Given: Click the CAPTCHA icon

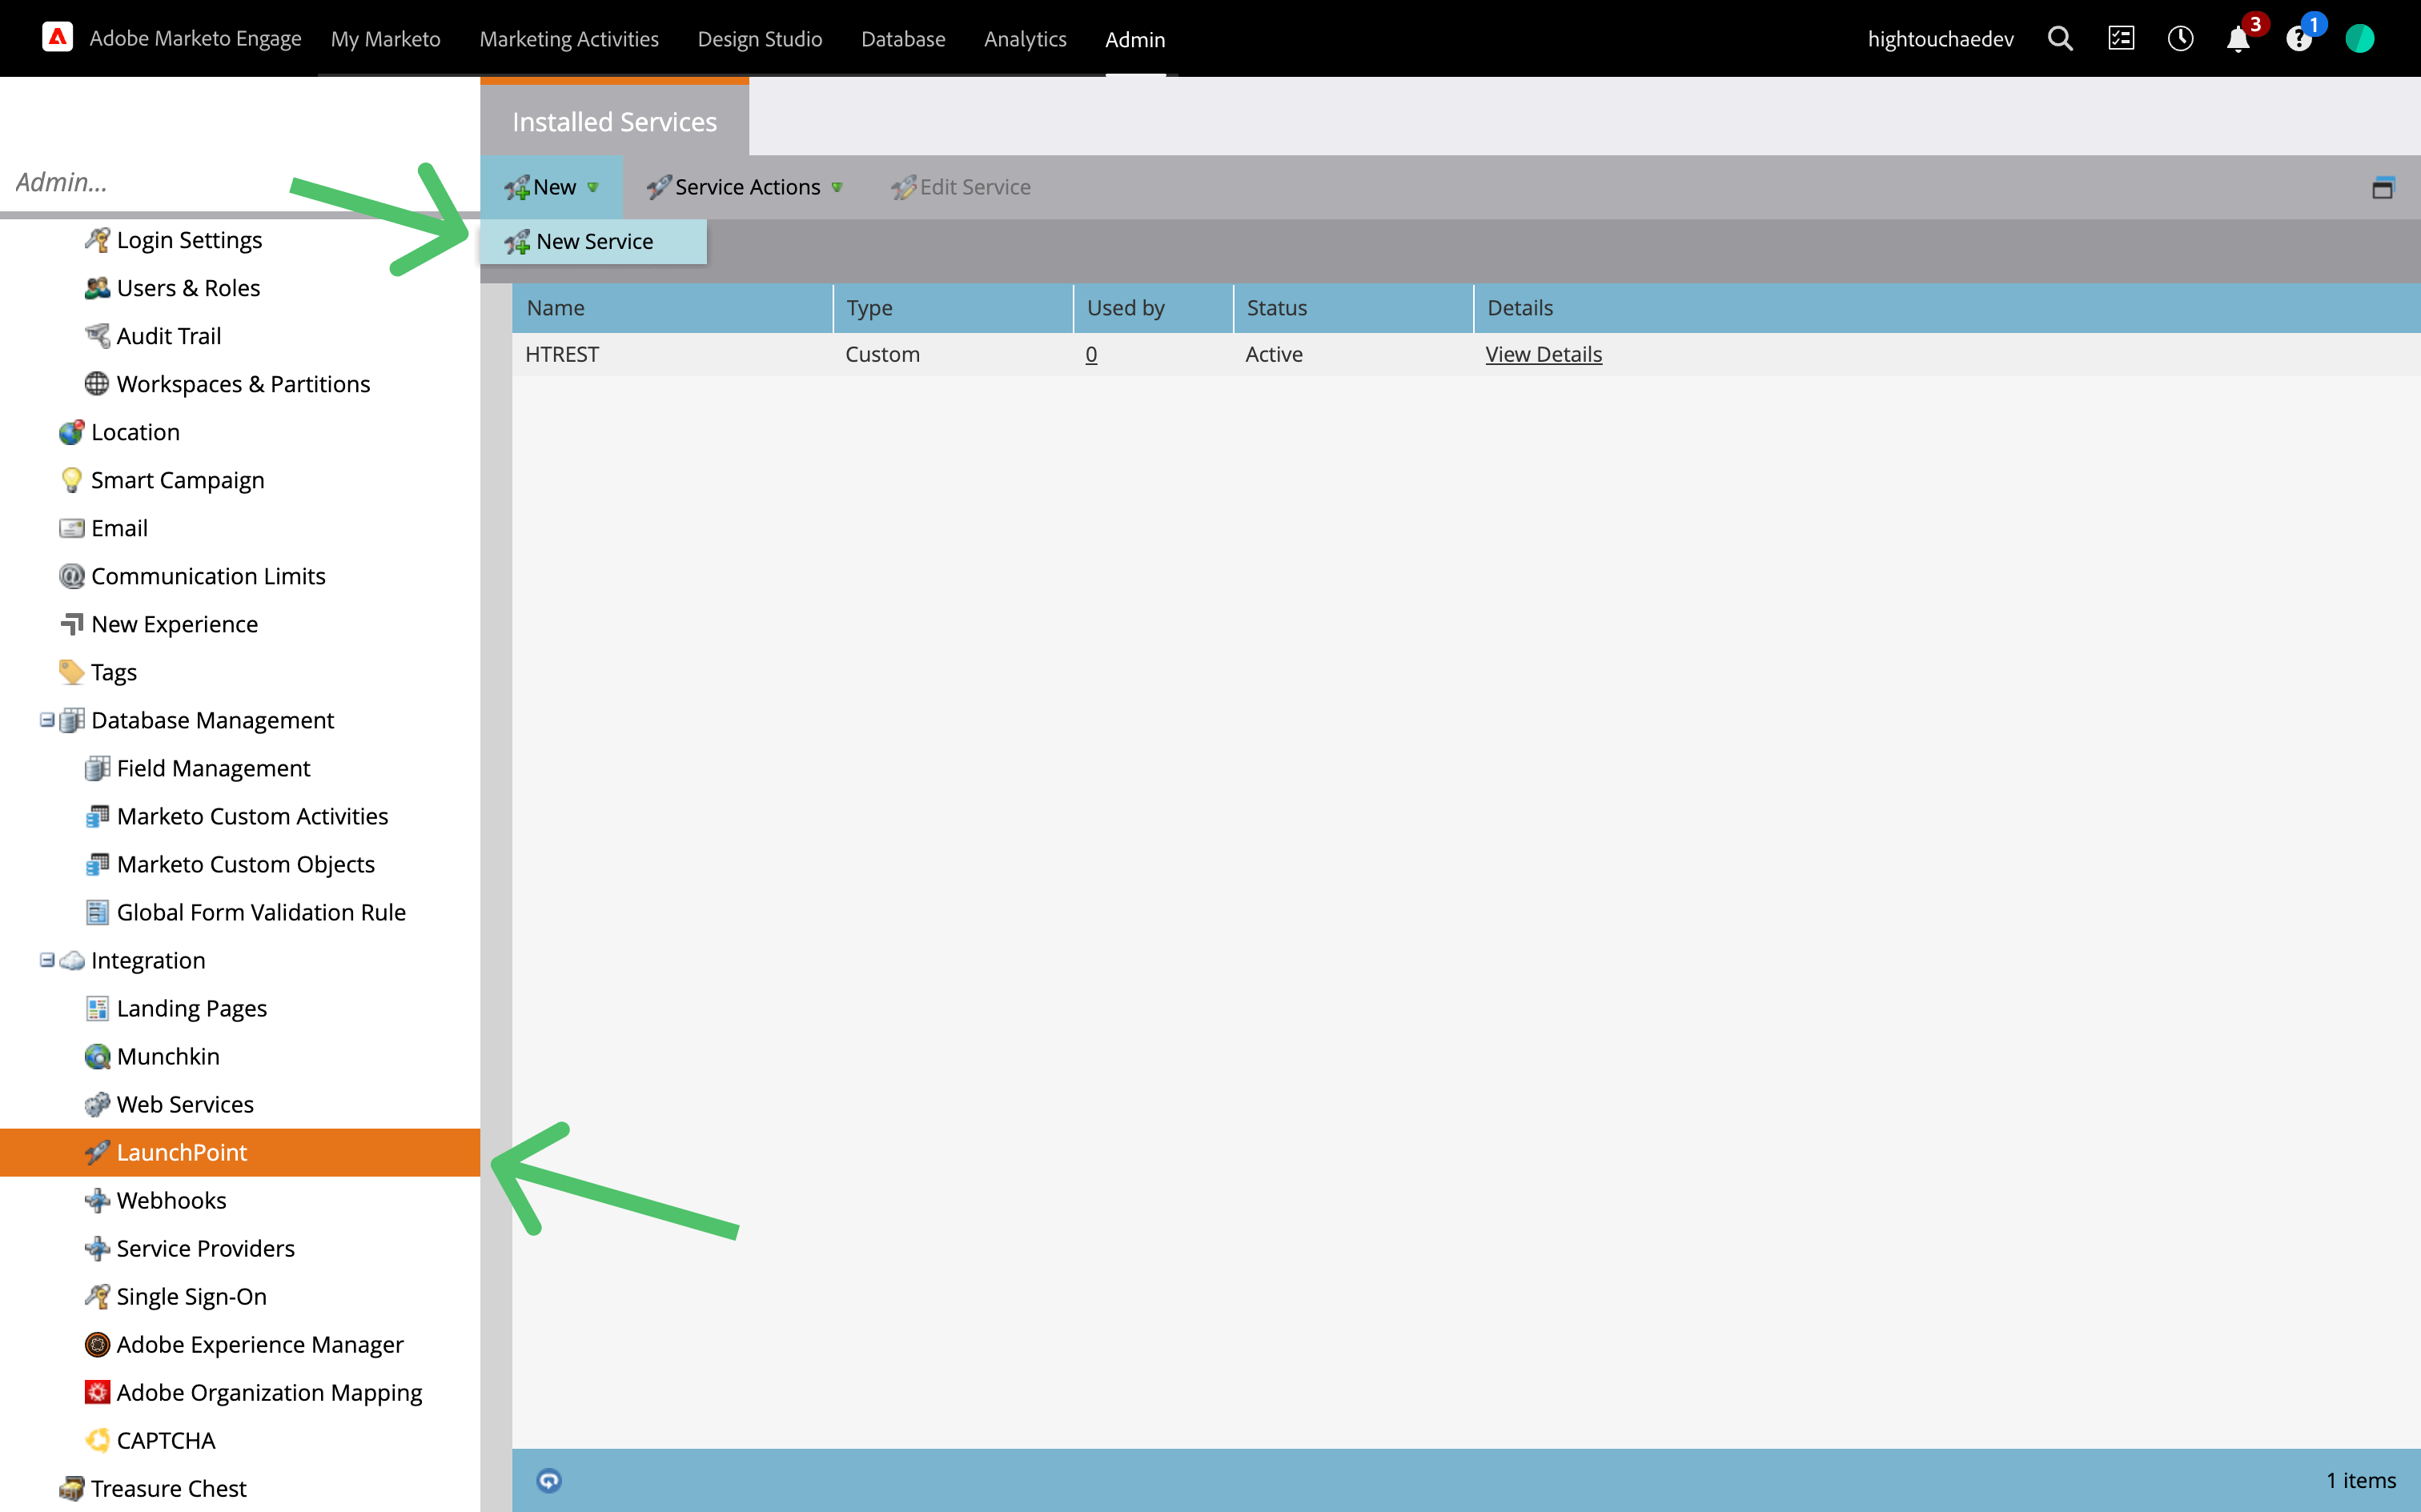Looking at the screenshot, I should click(97, 1440).
